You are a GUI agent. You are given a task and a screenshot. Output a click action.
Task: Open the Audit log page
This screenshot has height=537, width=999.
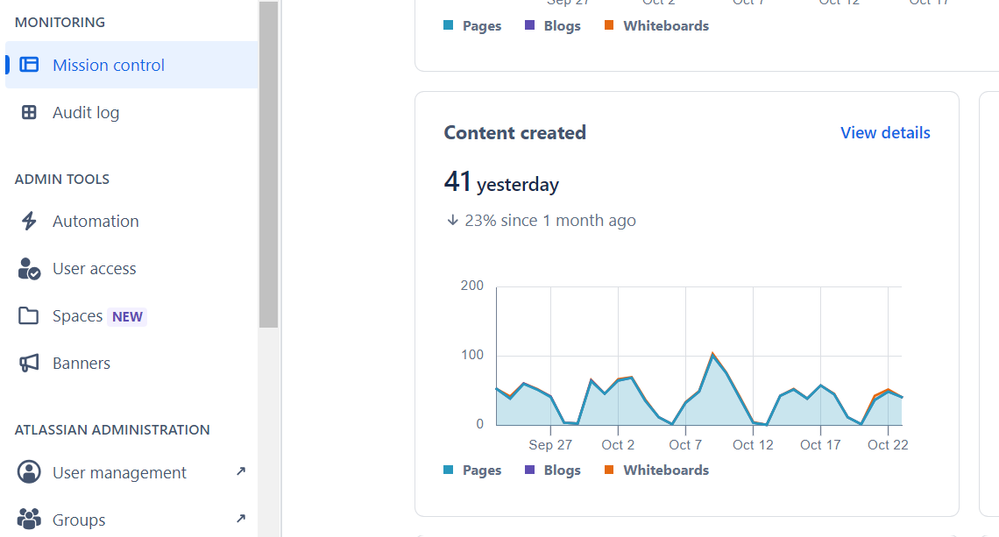(x=131, y=112)
